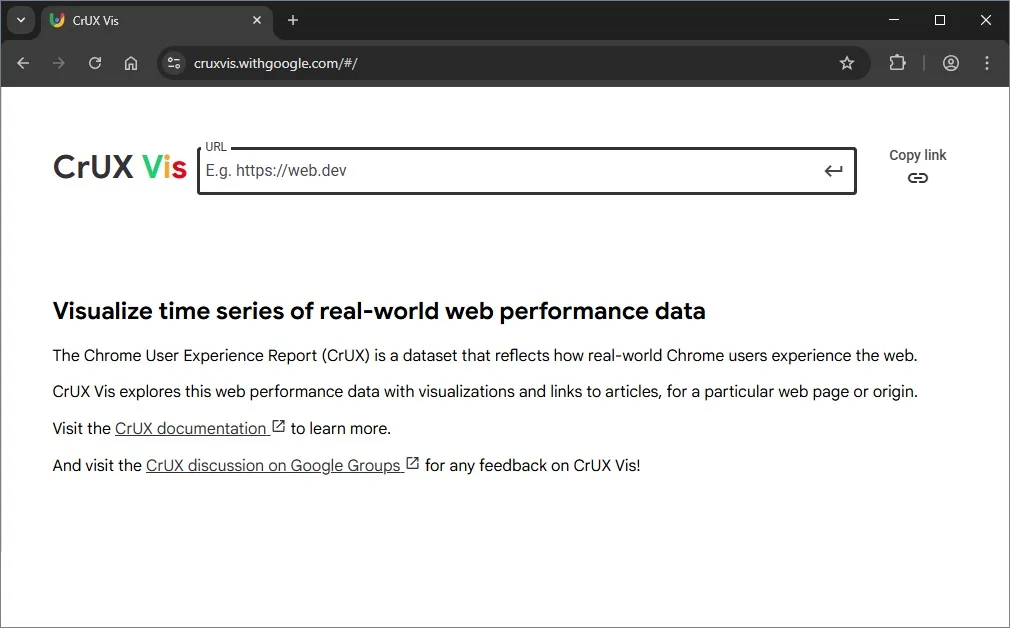The height and width of the screenshot is (628, 1010).
Task: Click the Copy link label
Action: click(x=918, y=155)
